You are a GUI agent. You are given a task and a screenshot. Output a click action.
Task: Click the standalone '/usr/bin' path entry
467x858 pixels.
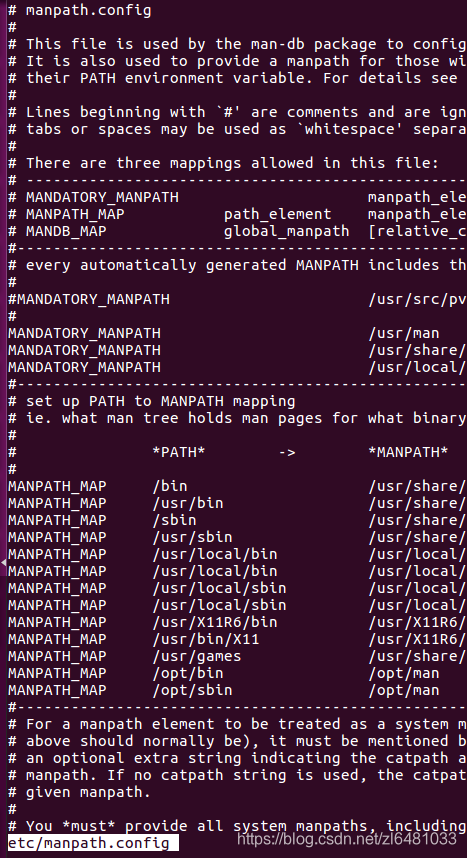click(x=188, y=503)
